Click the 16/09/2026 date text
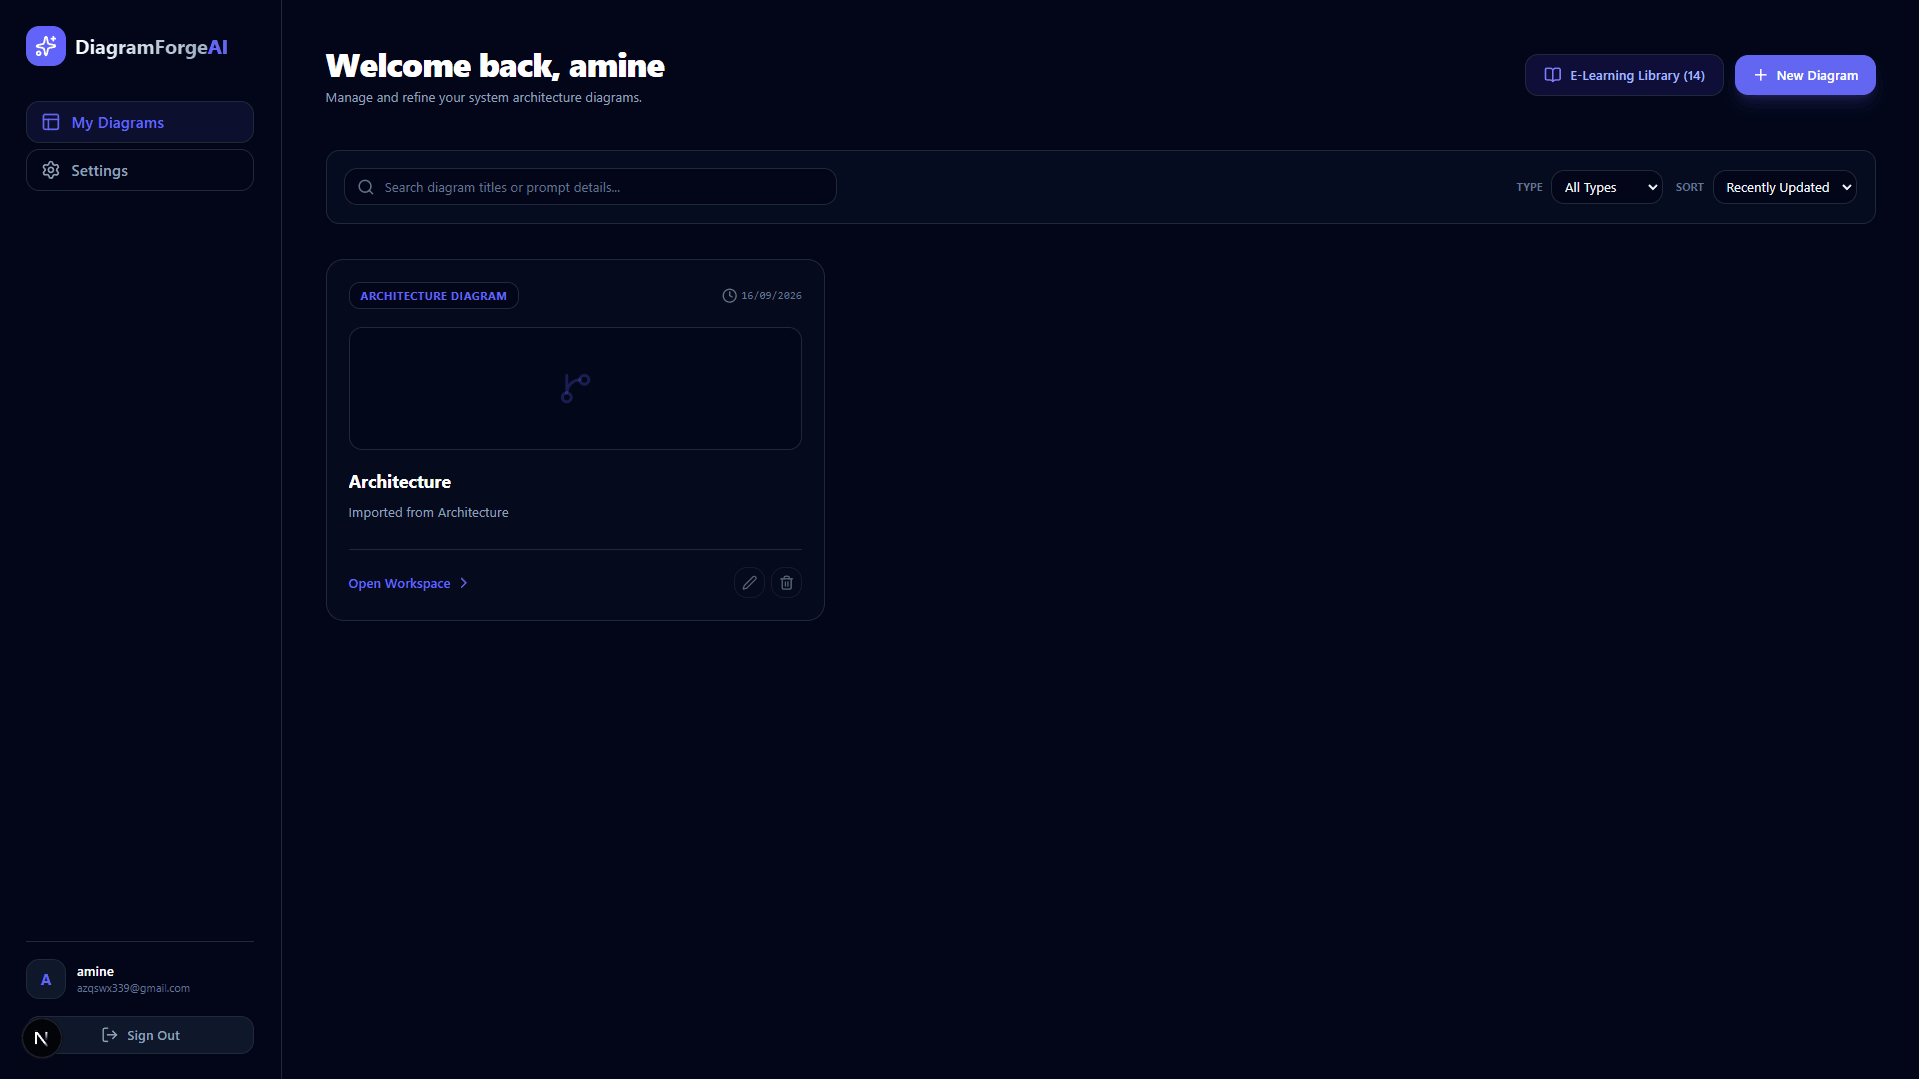The width and height of the screenshot is (1919, 1079). [771, 296]
